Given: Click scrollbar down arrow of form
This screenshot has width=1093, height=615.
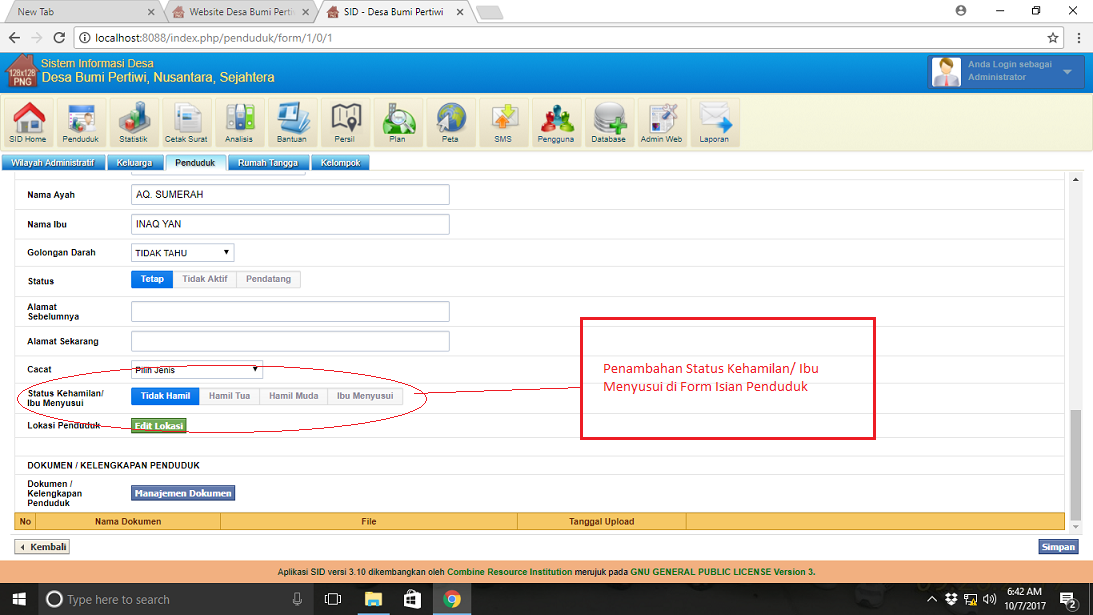Looking at the screenshot, I should tap(1076, 527).
